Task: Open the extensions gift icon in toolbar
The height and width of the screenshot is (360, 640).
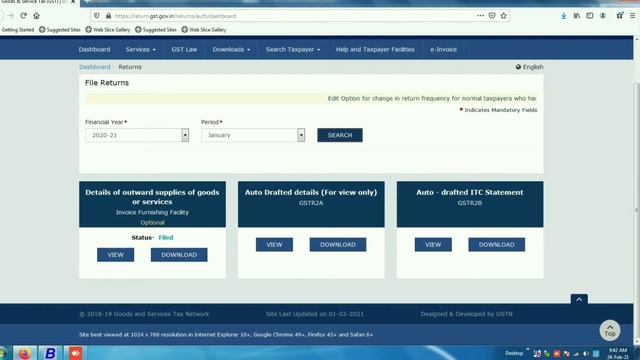Action: (620, 16)
